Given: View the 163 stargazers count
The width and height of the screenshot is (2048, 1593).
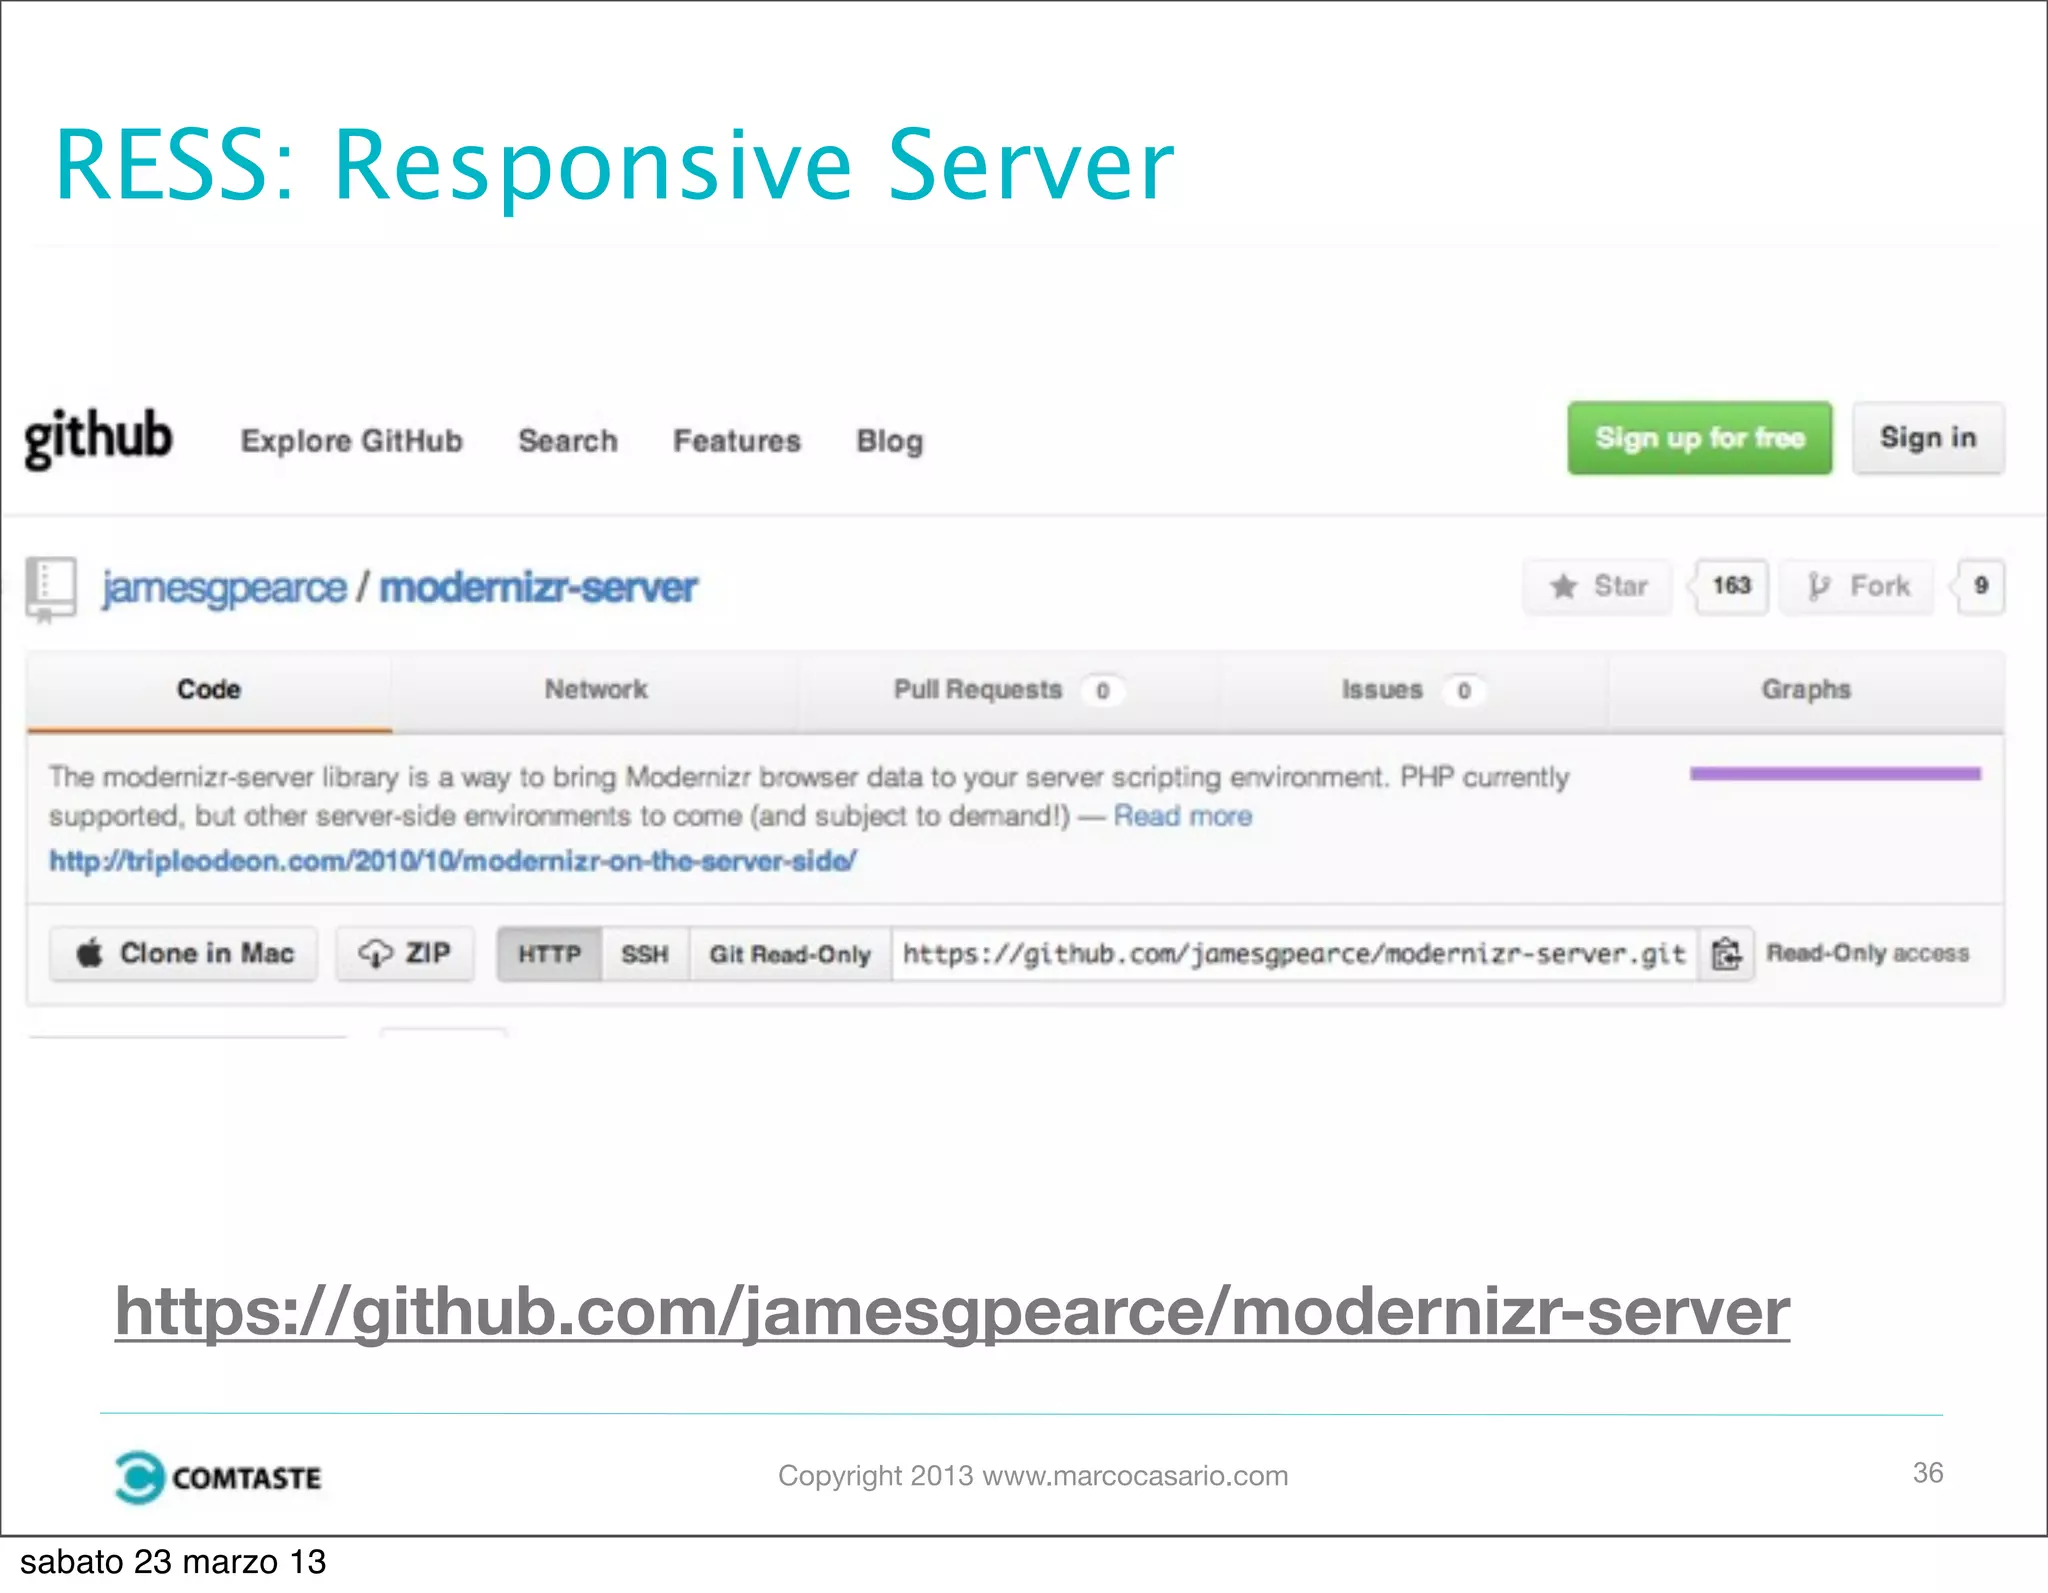Looking at the screenshot, I should (1731, 586).
